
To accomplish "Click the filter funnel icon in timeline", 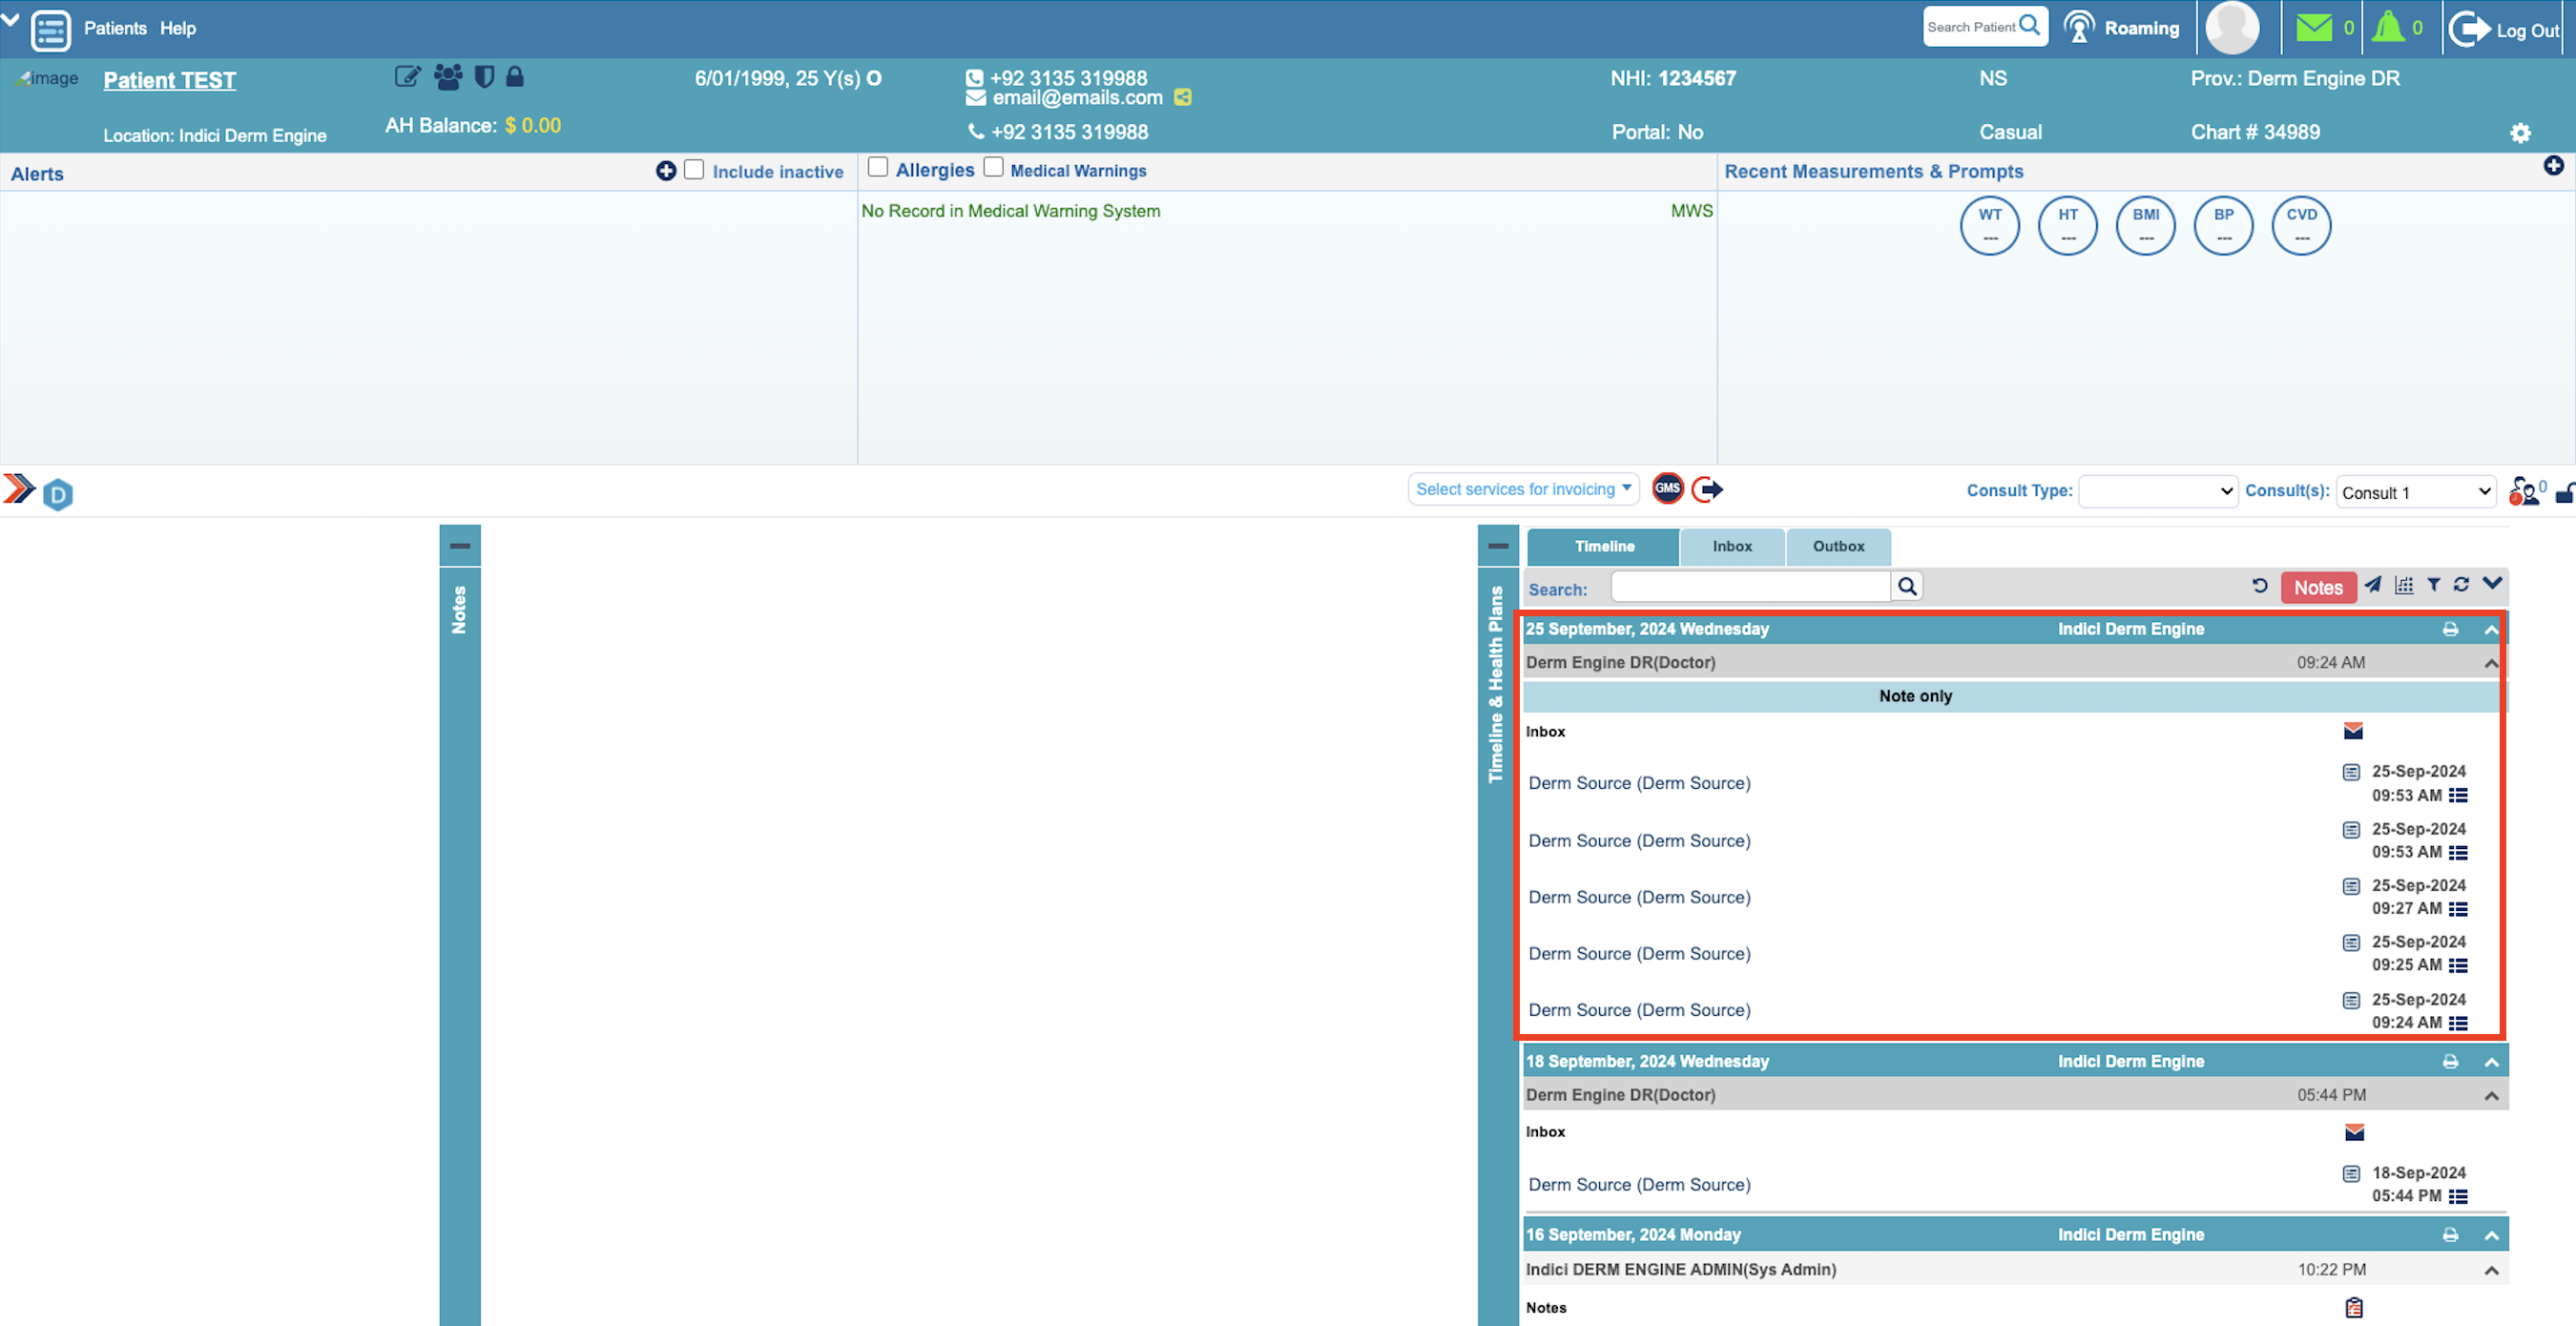I will pos(2434,585).
